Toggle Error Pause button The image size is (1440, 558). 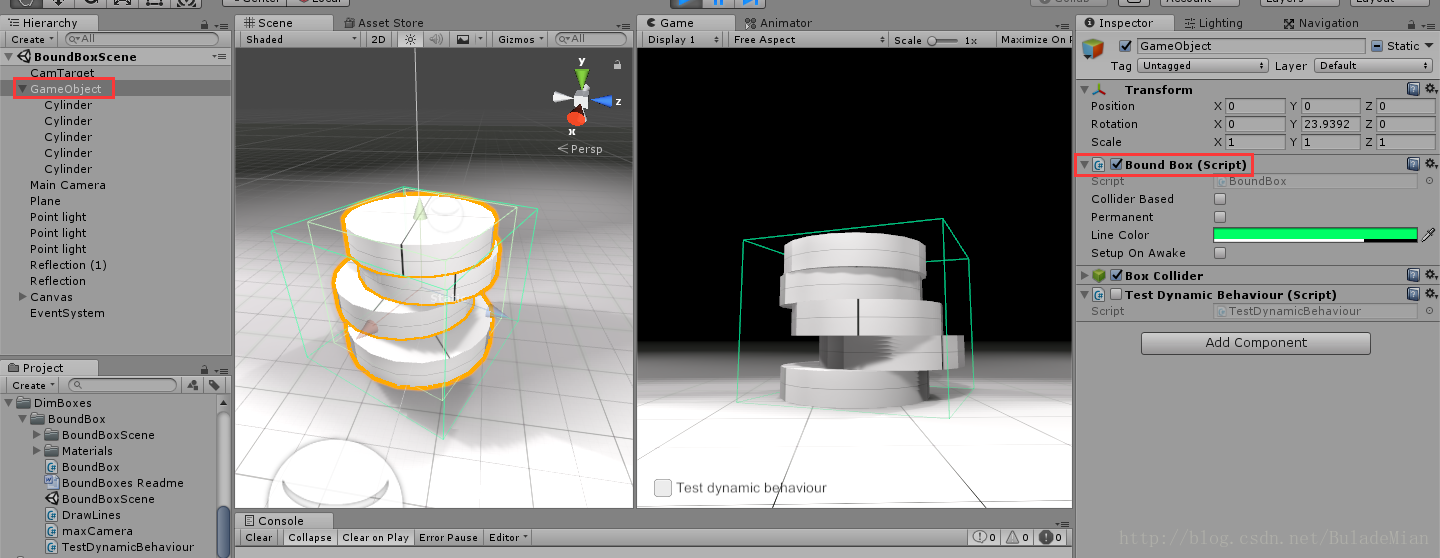pyautogui.click(x=448, y=538)
